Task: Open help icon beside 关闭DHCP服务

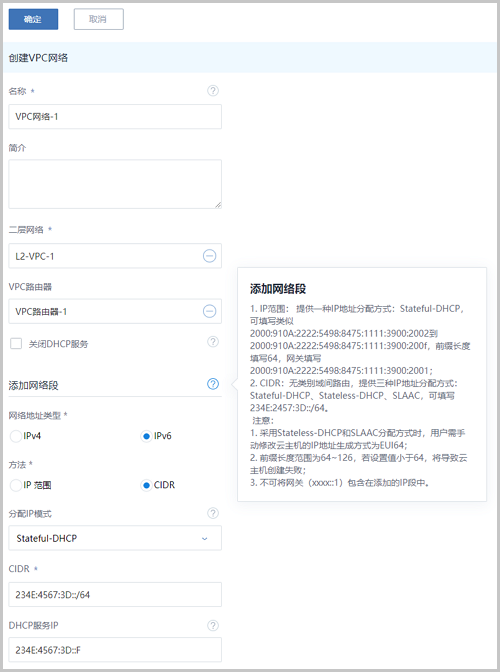Action: click(x=213, y=342)
